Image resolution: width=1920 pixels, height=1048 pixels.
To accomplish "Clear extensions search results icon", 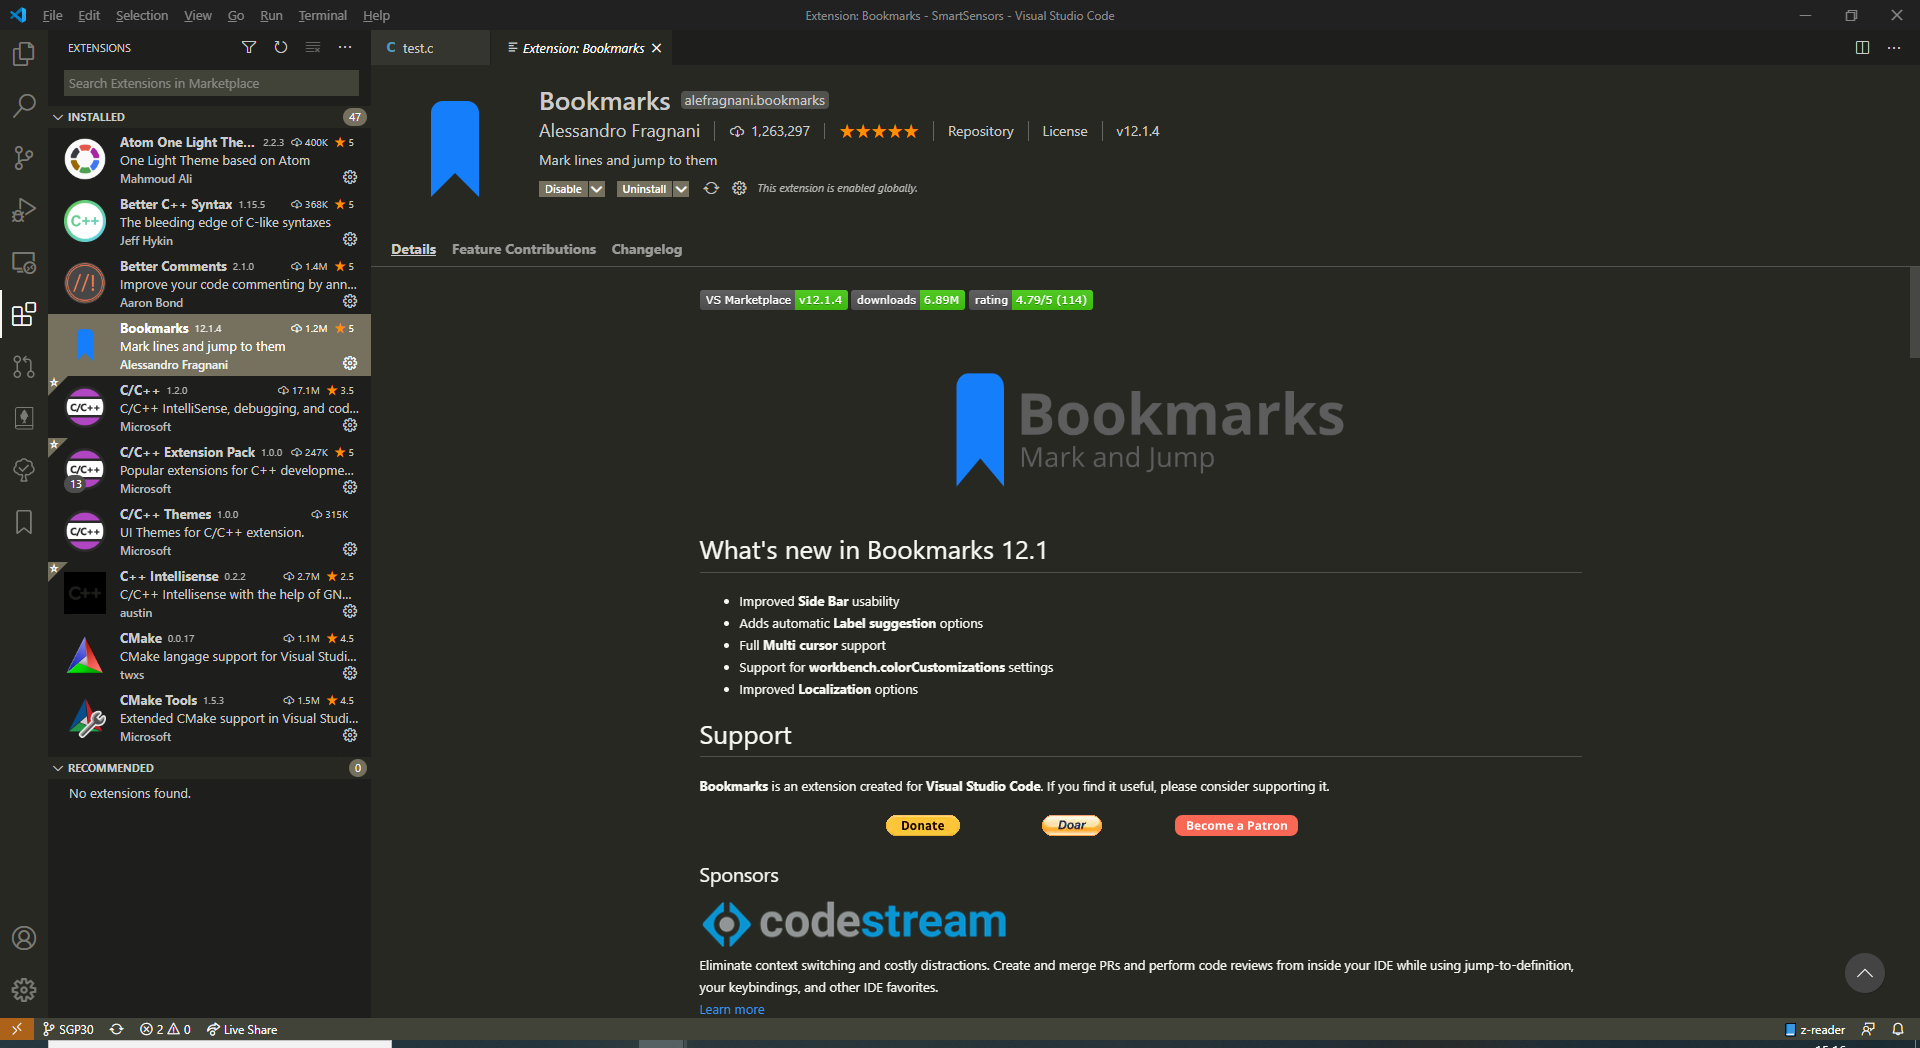I will (x=313, y=47).
